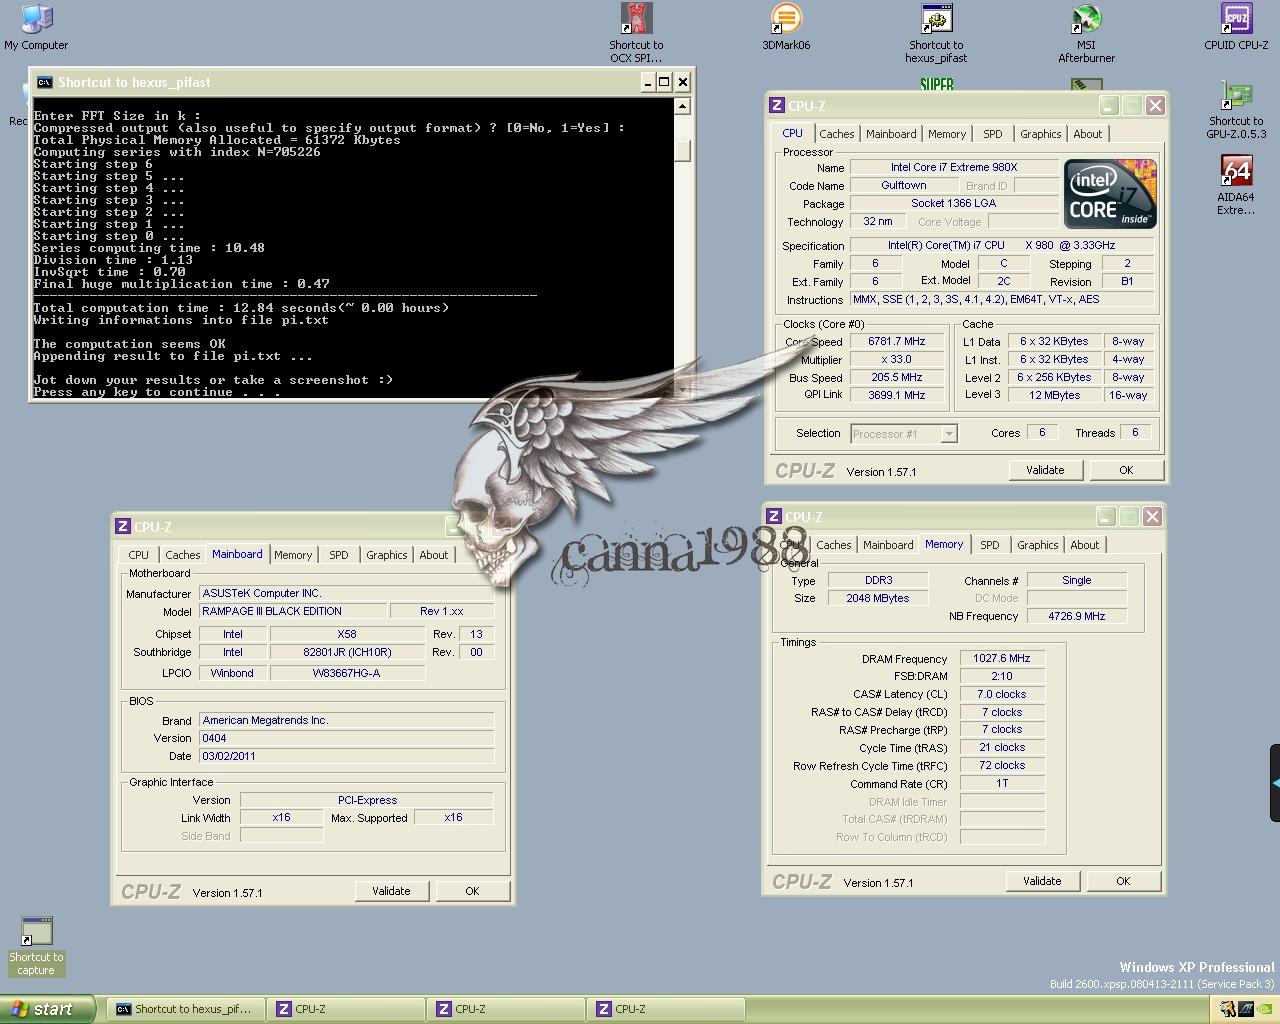Select SPD tab in the Mainboard CPU-Z window
The height and width of the screenshot is (1024, 1280).
coord(339,555)
